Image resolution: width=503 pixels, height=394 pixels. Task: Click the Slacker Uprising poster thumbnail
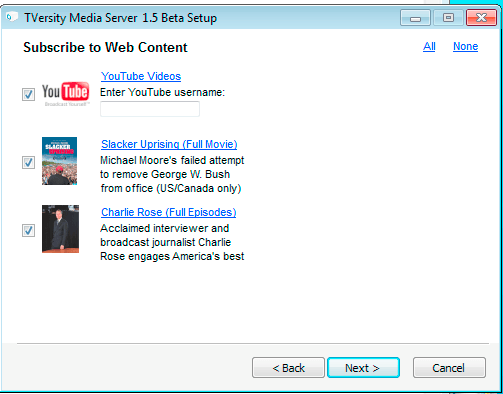pos(59,161)
